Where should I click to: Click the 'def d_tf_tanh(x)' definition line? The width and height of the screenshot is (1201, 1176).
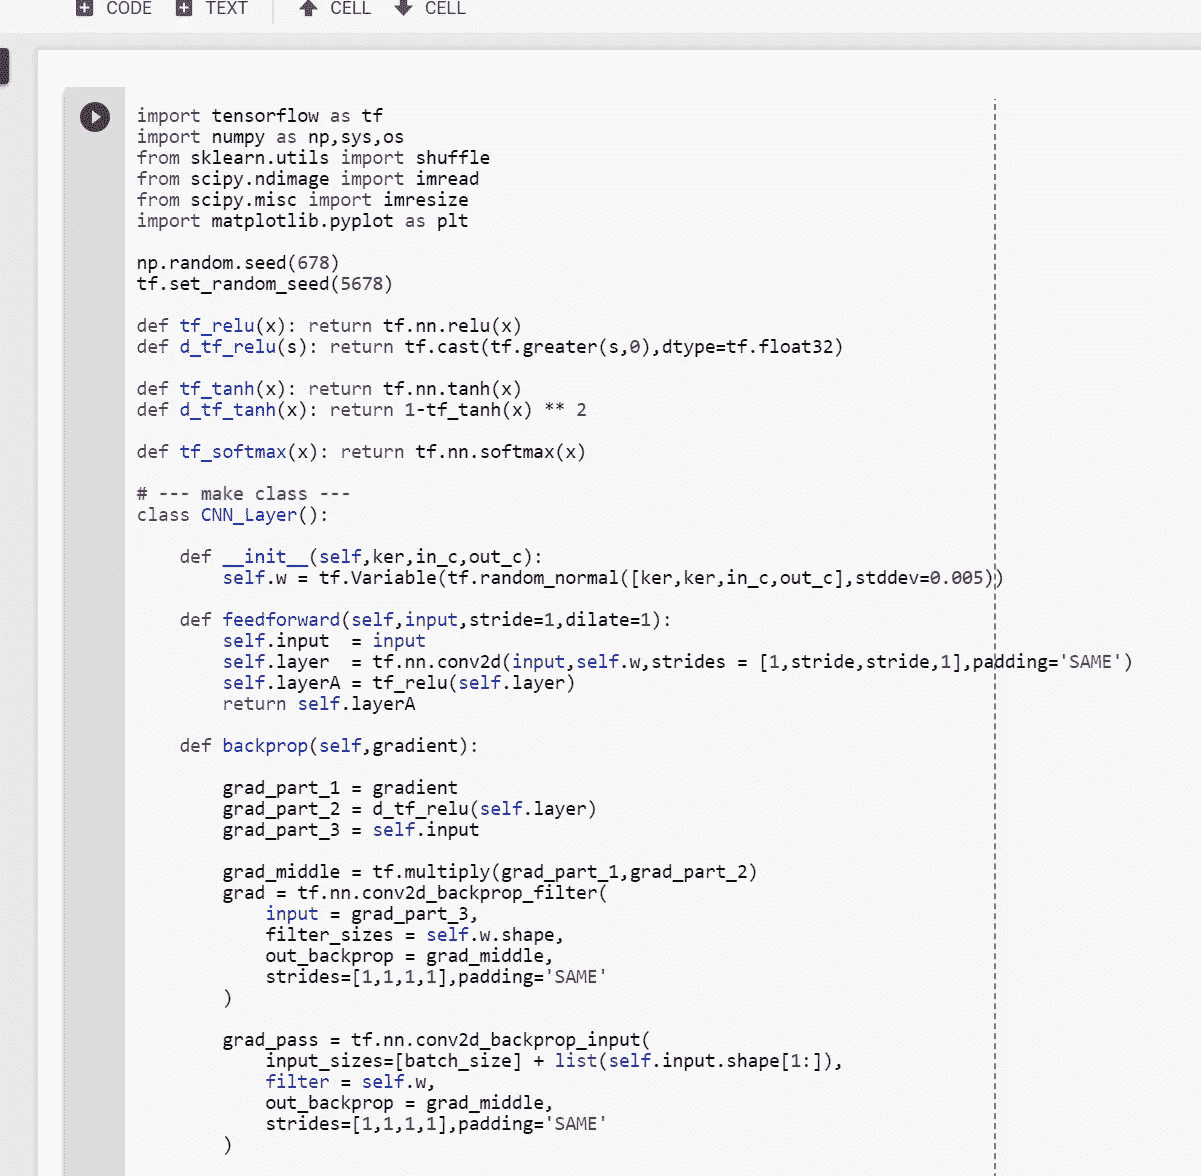pyautogui.click(x=362, y=410)
